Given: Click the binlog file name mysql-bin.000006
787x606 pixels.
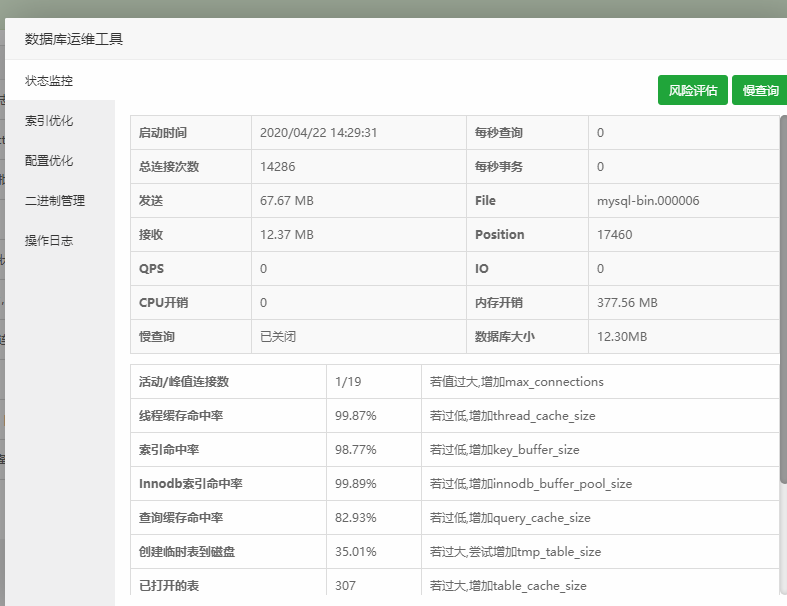Looking at the screenshot, I should [x=648, y=200].
